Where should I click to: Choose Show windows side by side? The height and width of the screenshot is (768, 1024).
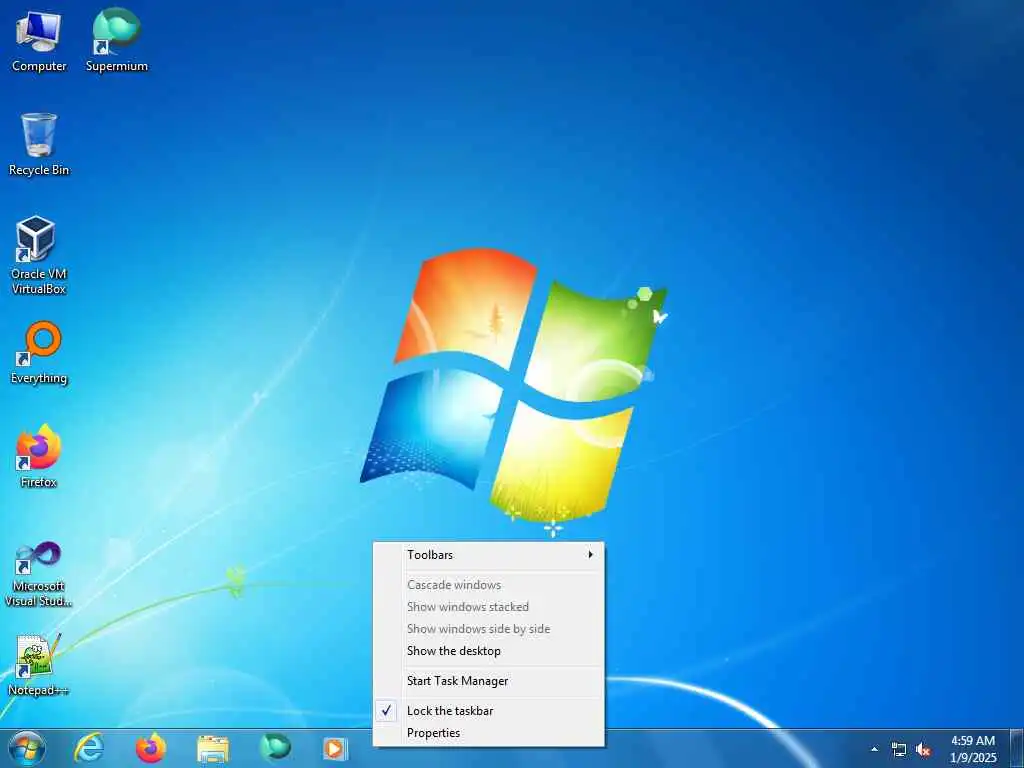pos(488,629)
